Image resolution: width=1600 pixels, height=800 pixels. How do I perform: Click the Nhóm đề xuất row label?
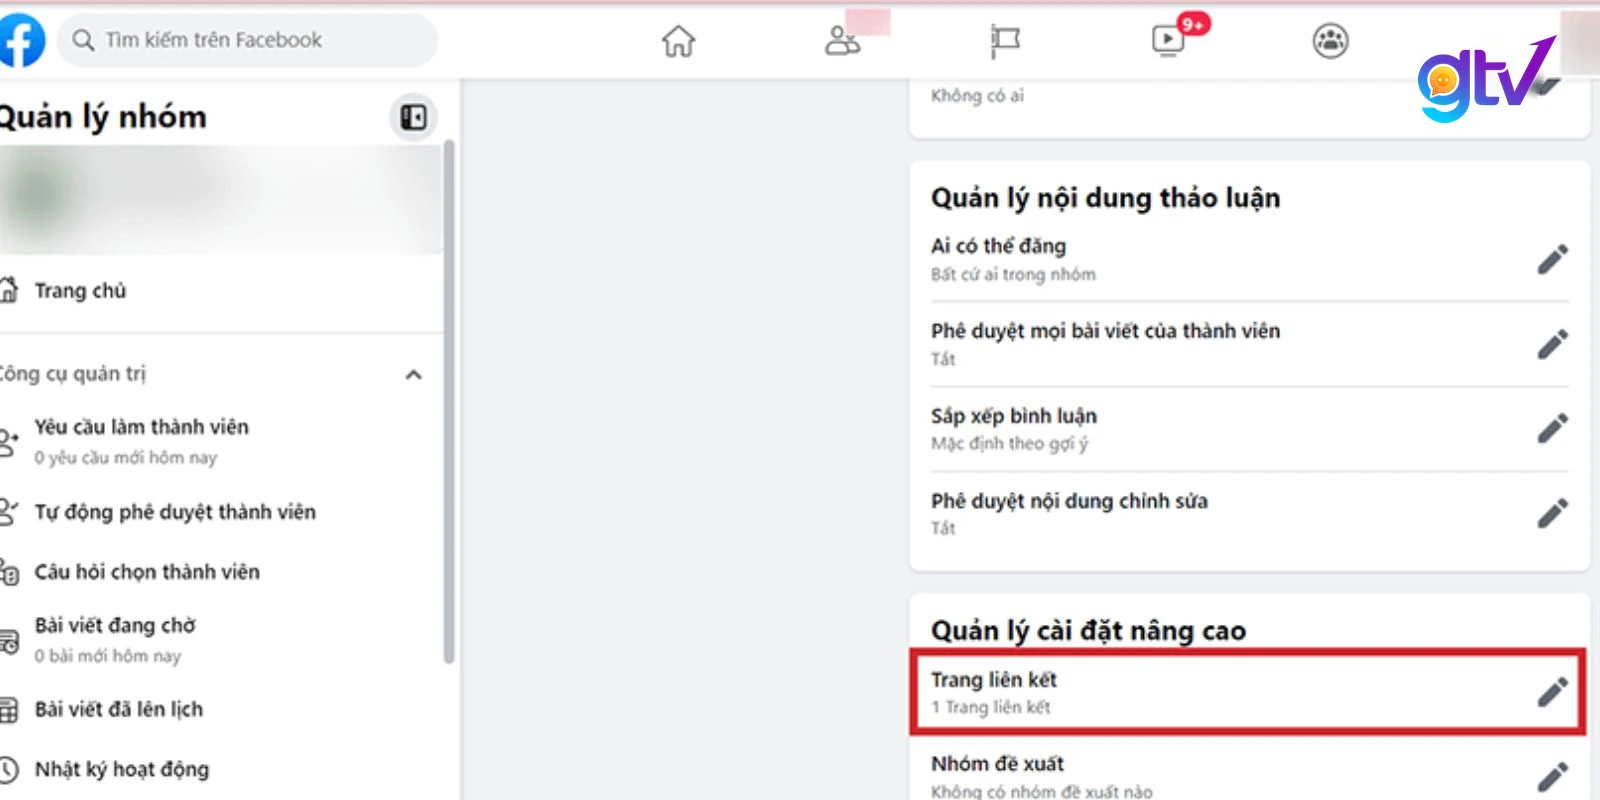(x=998, y=764)
